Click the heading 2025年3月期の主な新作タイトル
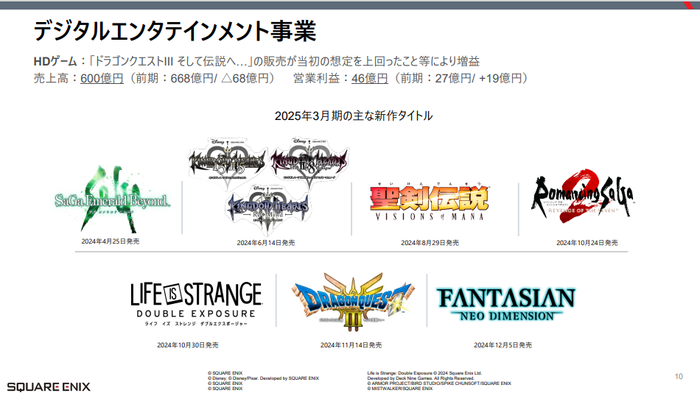 click(x=354, y=116)
